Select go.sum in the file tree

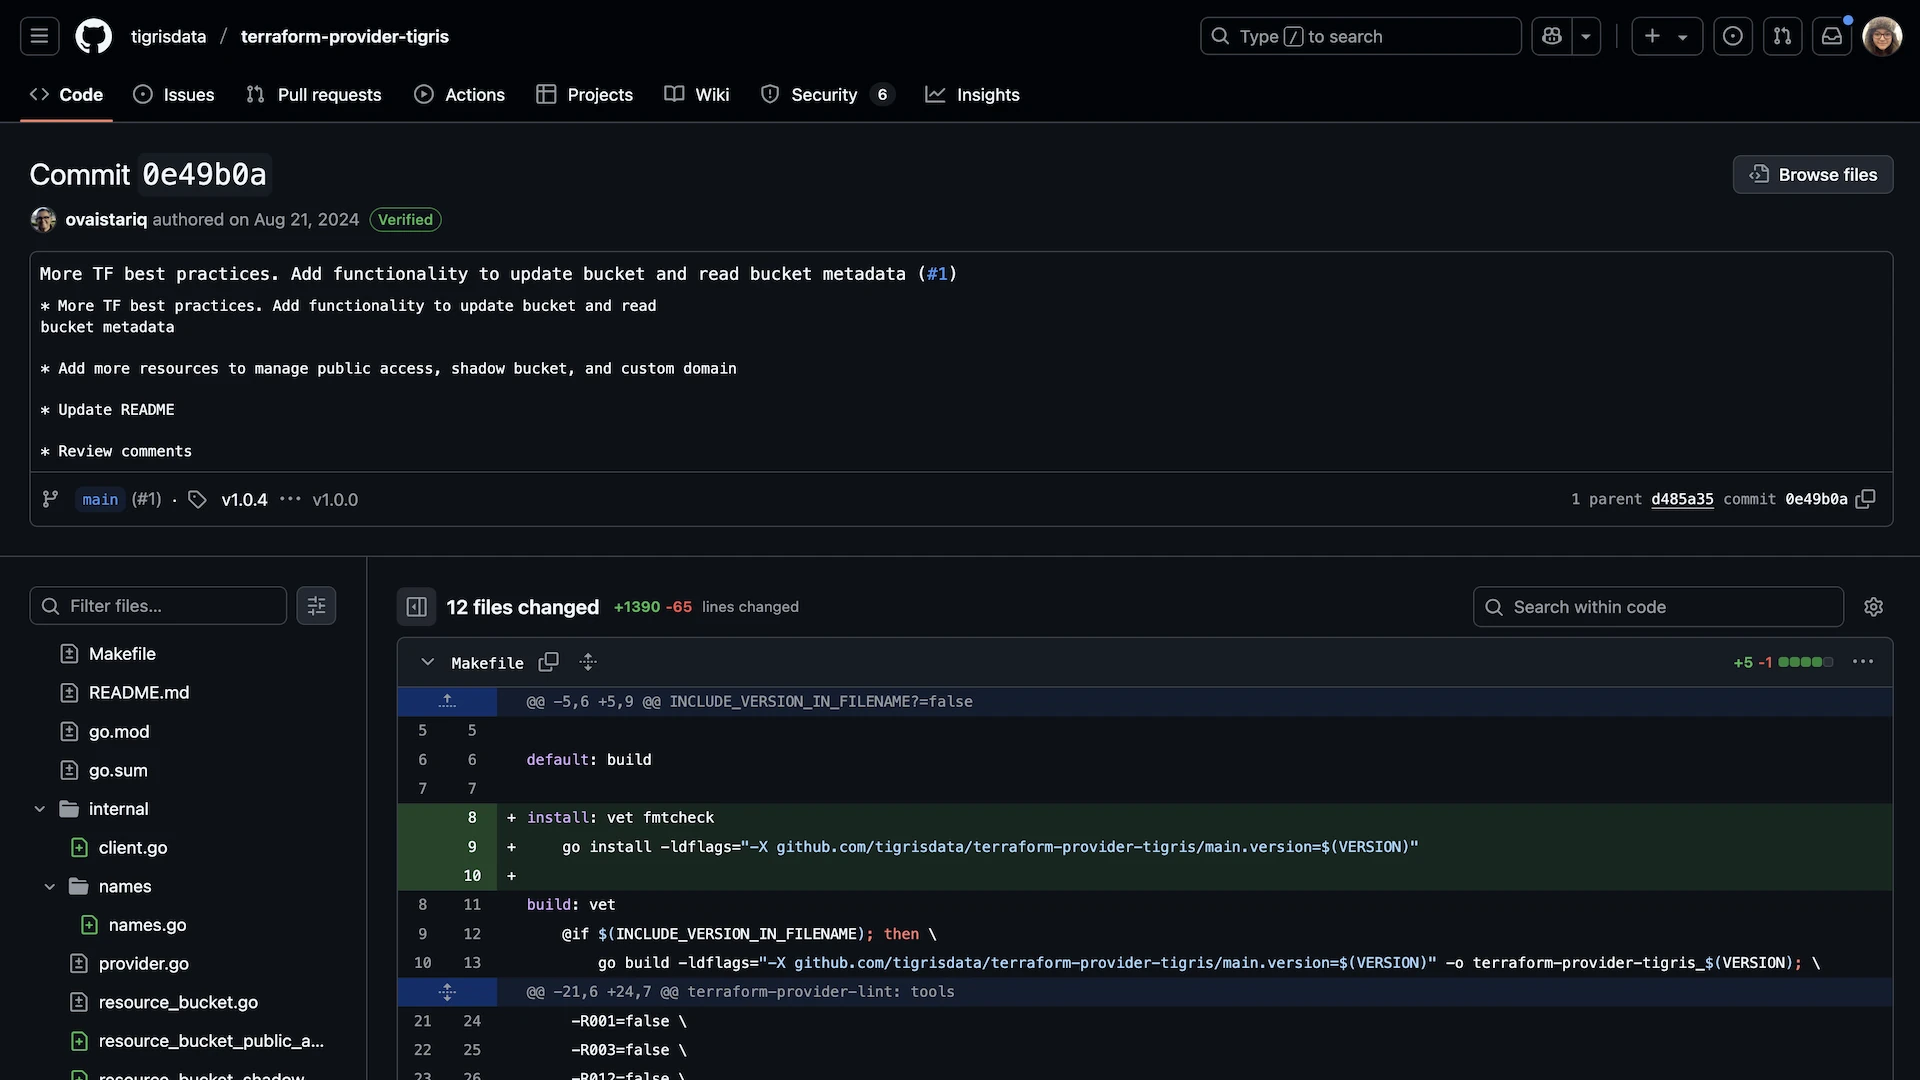tap(118, 771)
